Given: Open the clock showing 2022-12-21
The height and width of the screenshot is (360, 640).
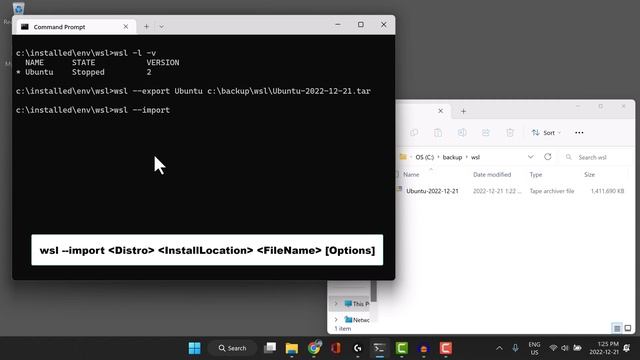Looking at the screenshot, I should point(604,348).
